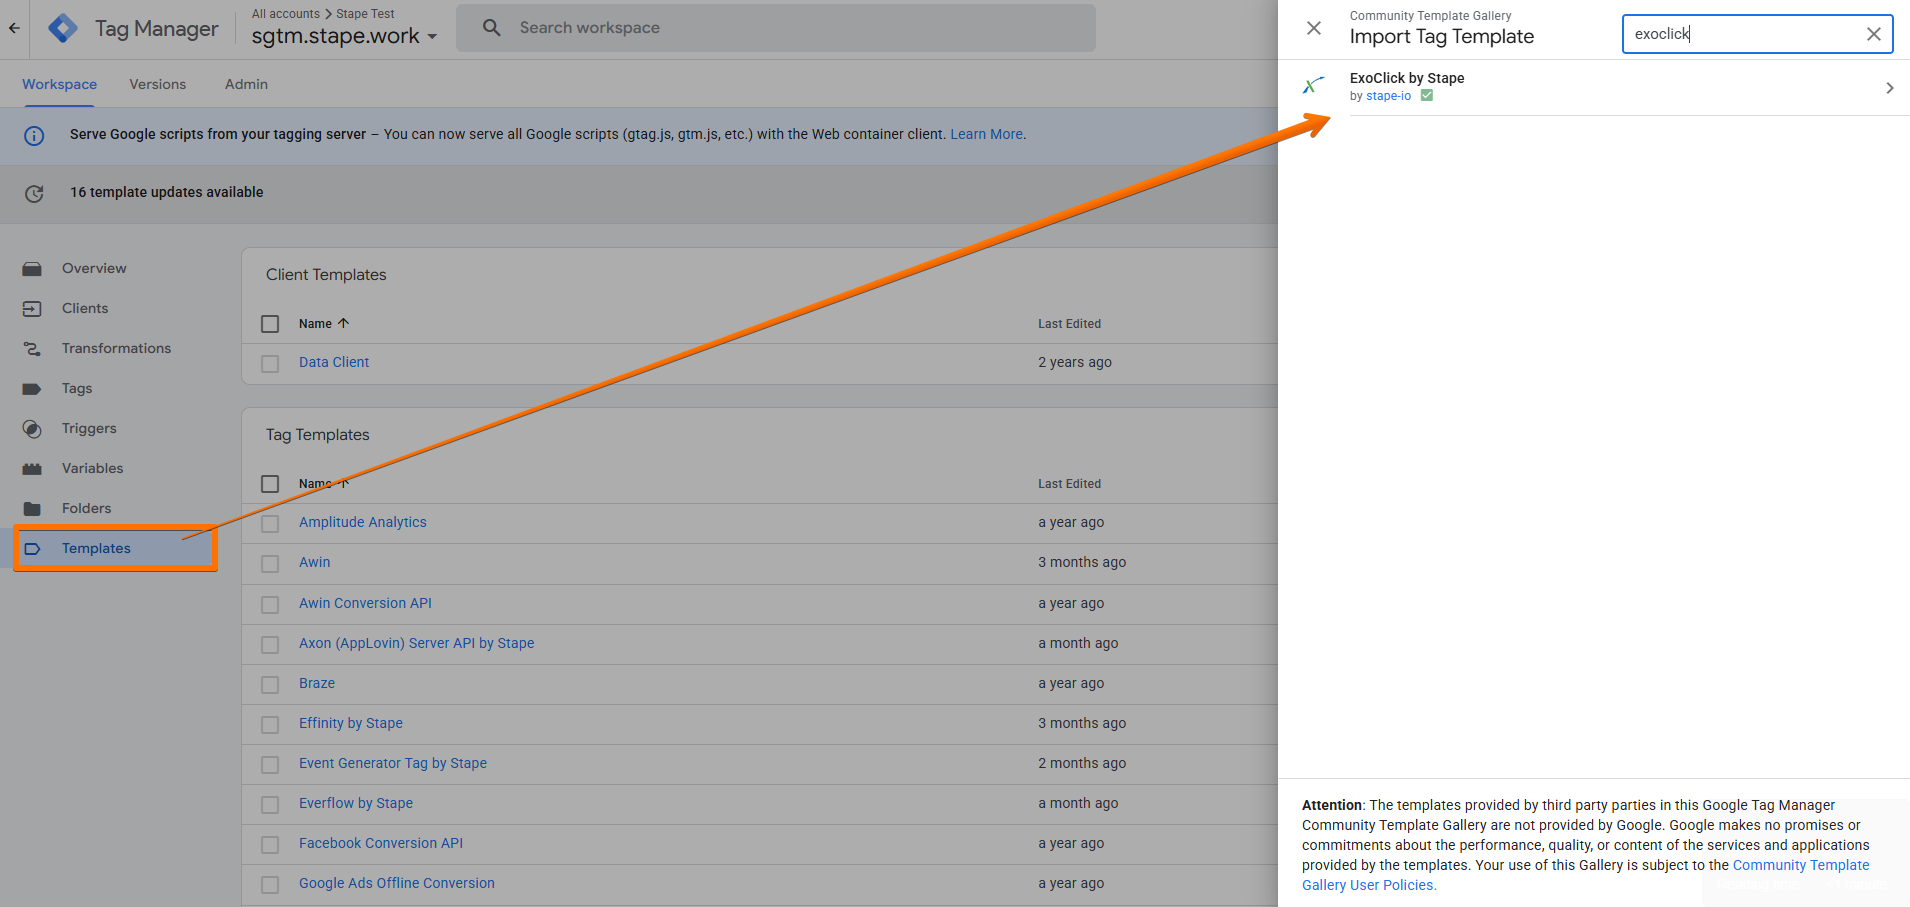
Task: Check the Amplitude Analytics checkbox
Action: coord(270,524)
